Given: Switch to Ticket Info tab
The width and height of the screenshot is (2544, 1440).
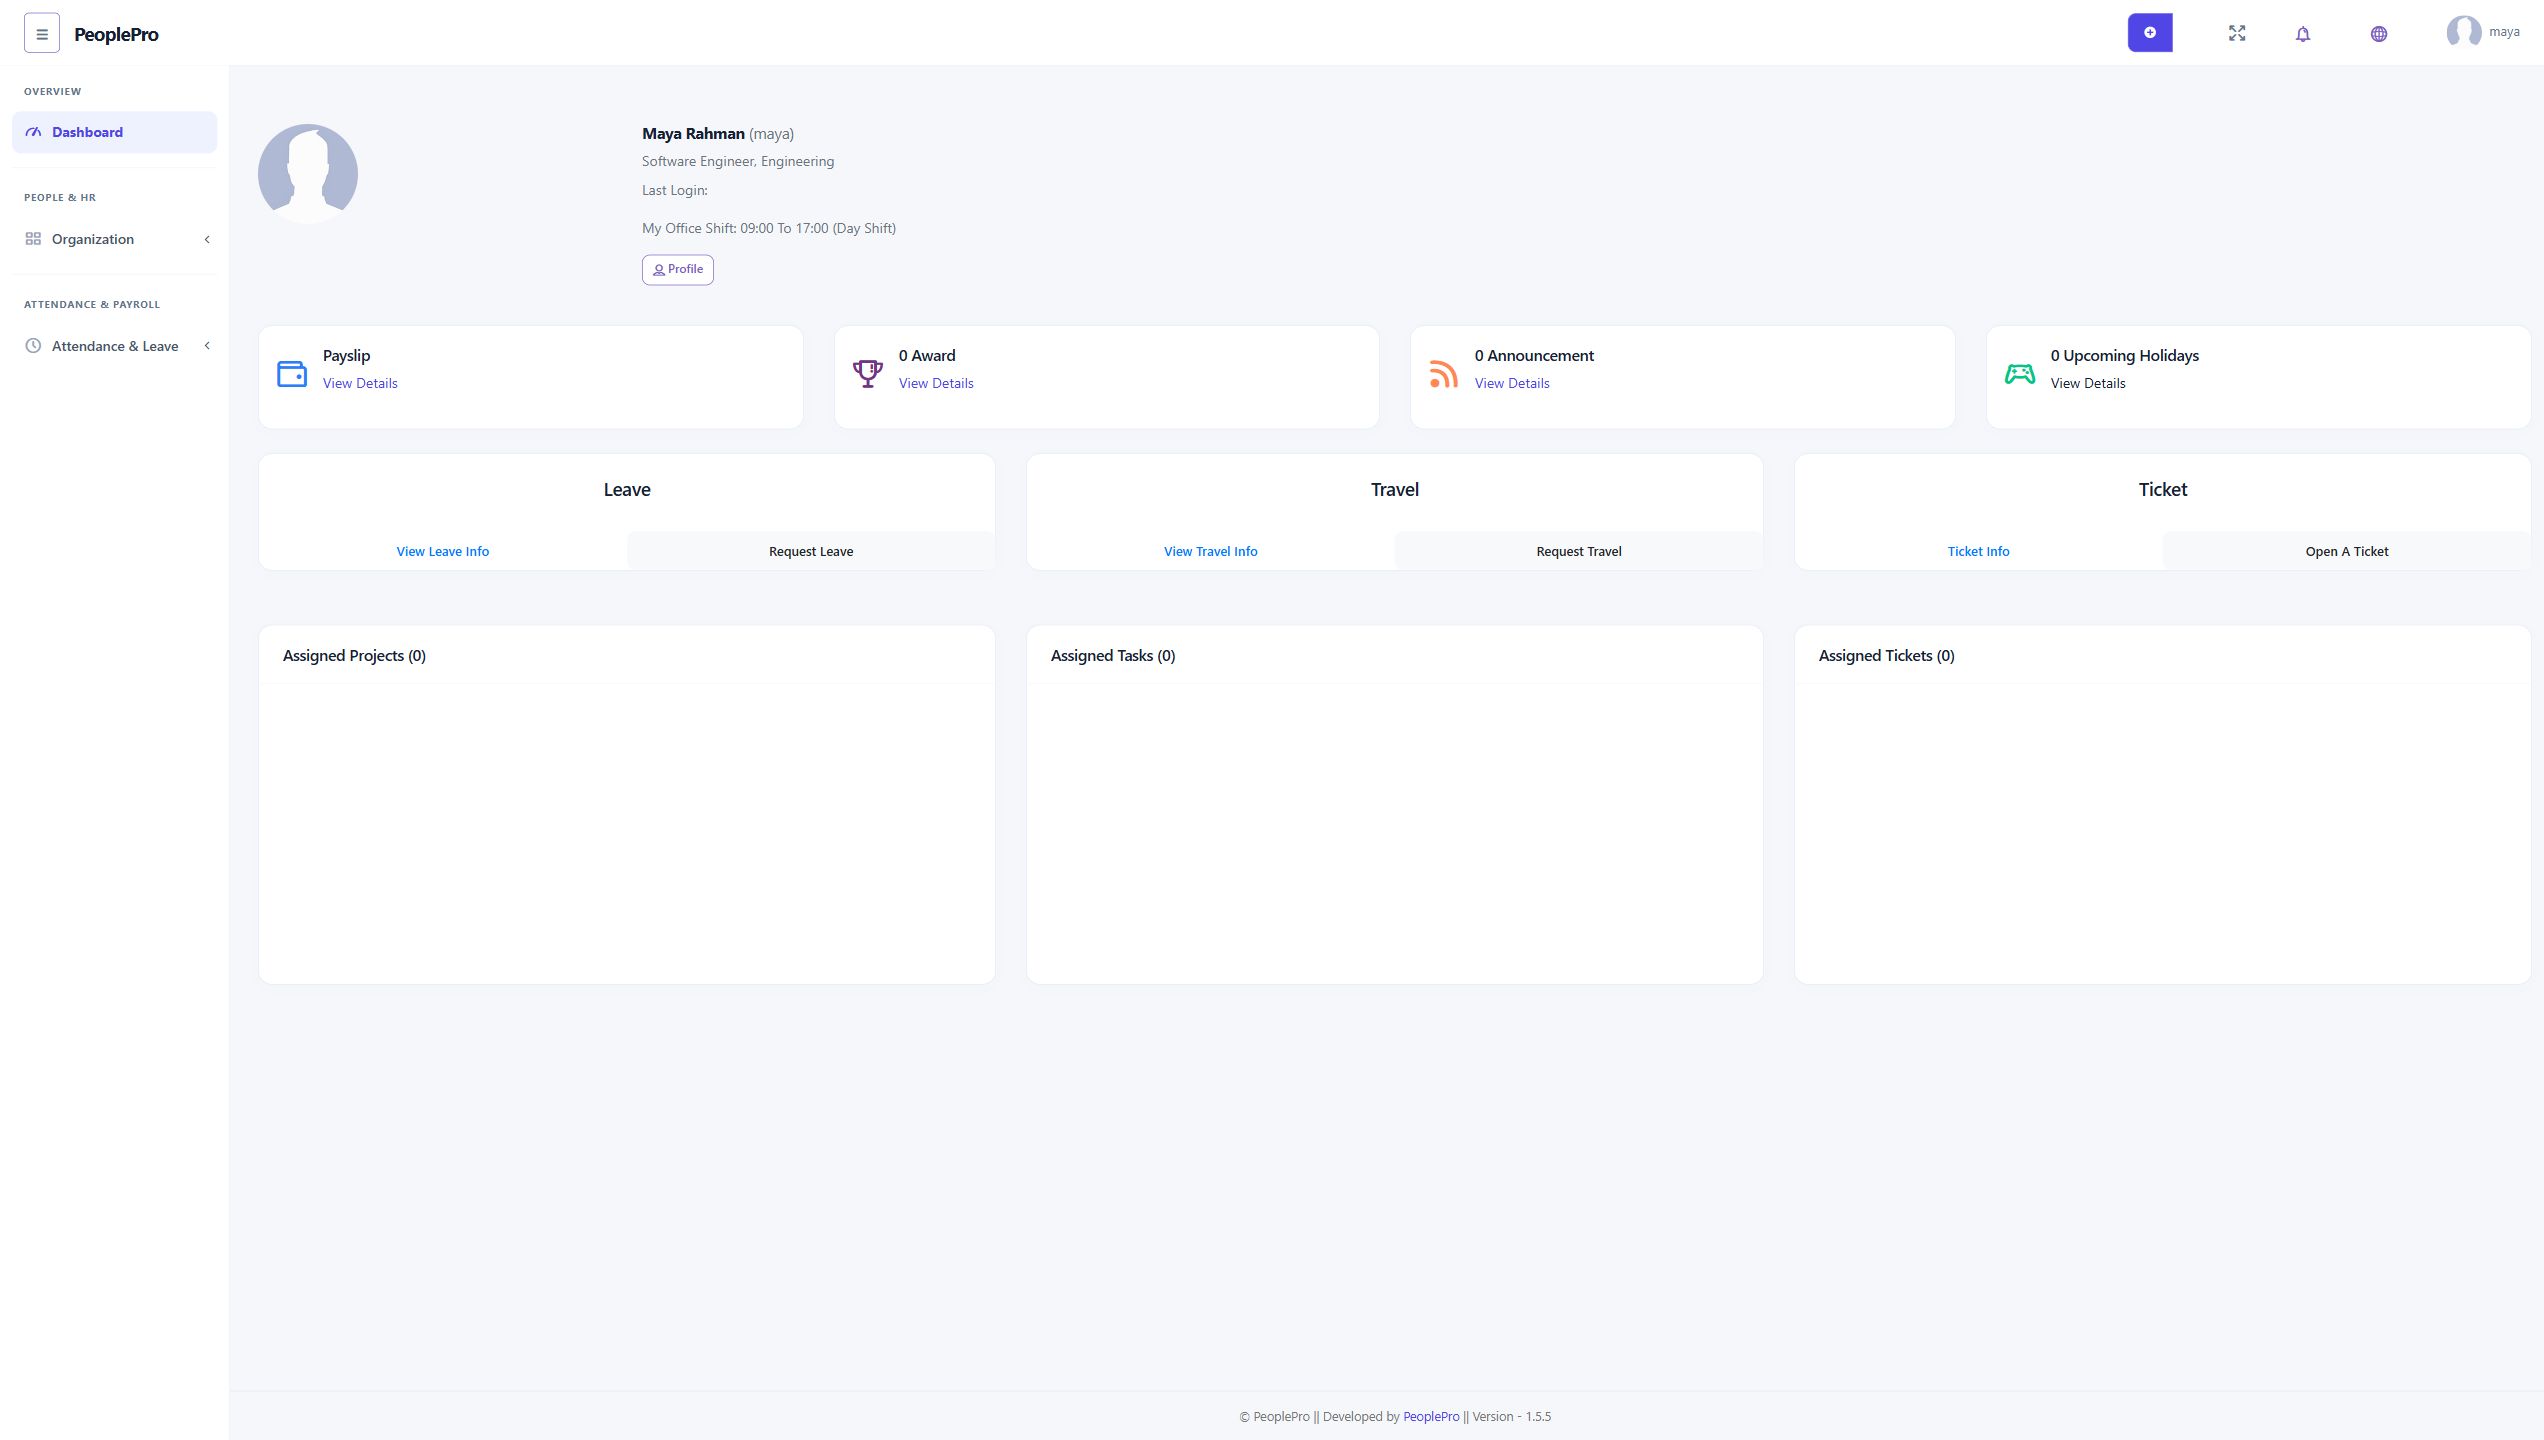Looking at the screenshot, I should pyautogui.click(x=1979, y=551).
